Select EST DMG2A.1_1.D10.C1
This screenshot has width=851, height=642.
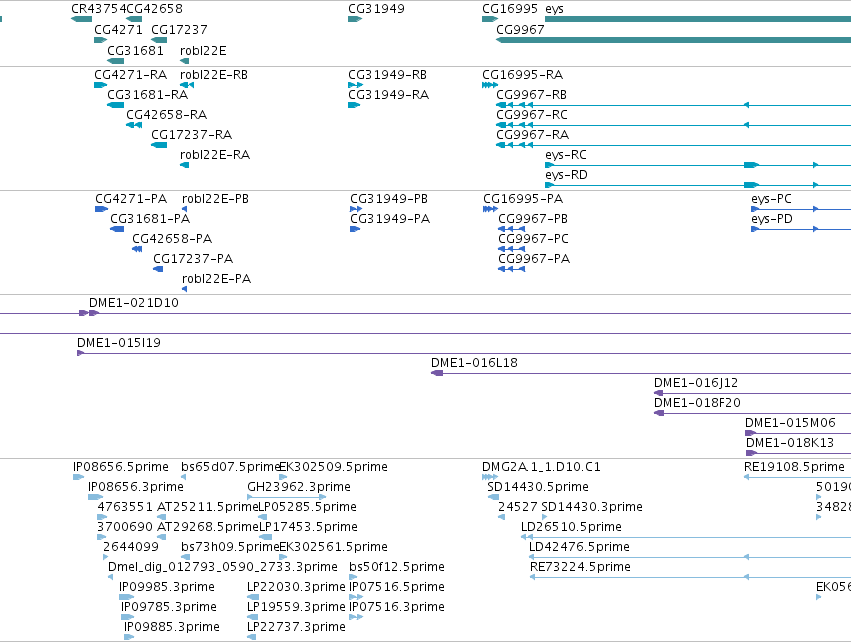point(541,467)
